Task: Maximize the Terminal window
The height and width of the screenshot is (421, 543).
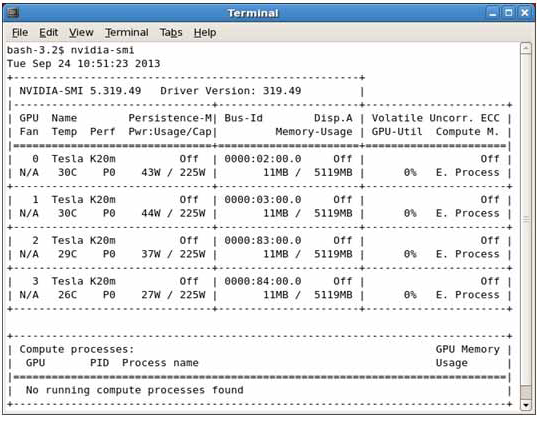Action: 508,13
